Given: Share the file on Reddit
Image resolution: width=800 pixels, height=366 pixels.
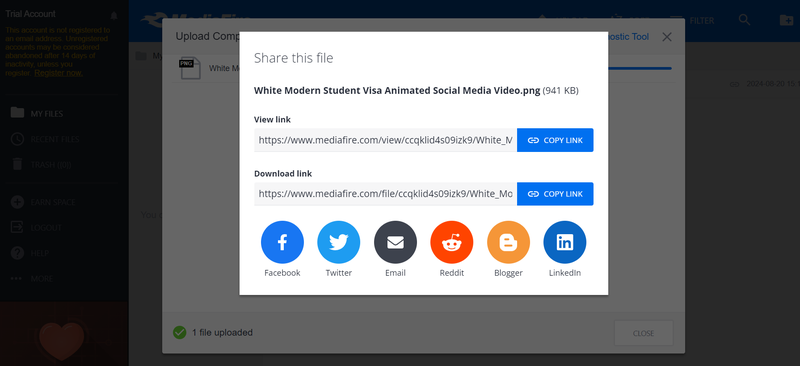Looking at the screenshot, I should [452, 242].
